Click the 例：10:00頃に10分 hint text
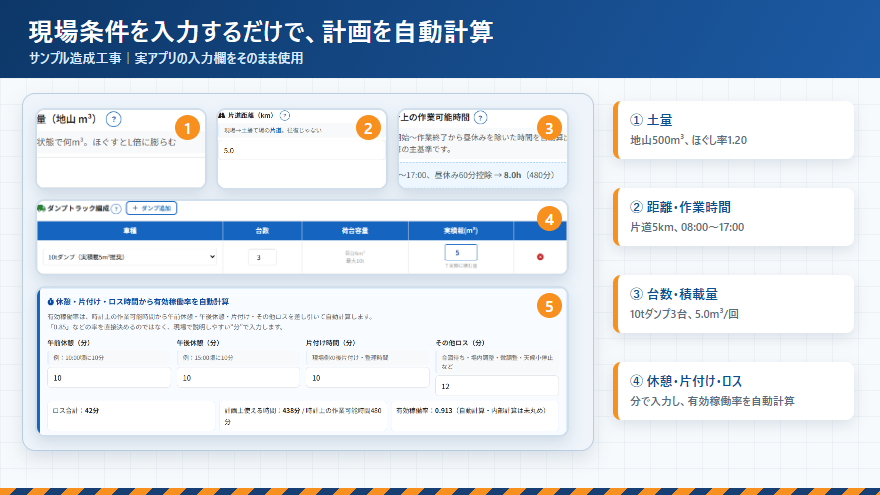Image resolution: width=880 pixels, height=495 pixels. 78,358
